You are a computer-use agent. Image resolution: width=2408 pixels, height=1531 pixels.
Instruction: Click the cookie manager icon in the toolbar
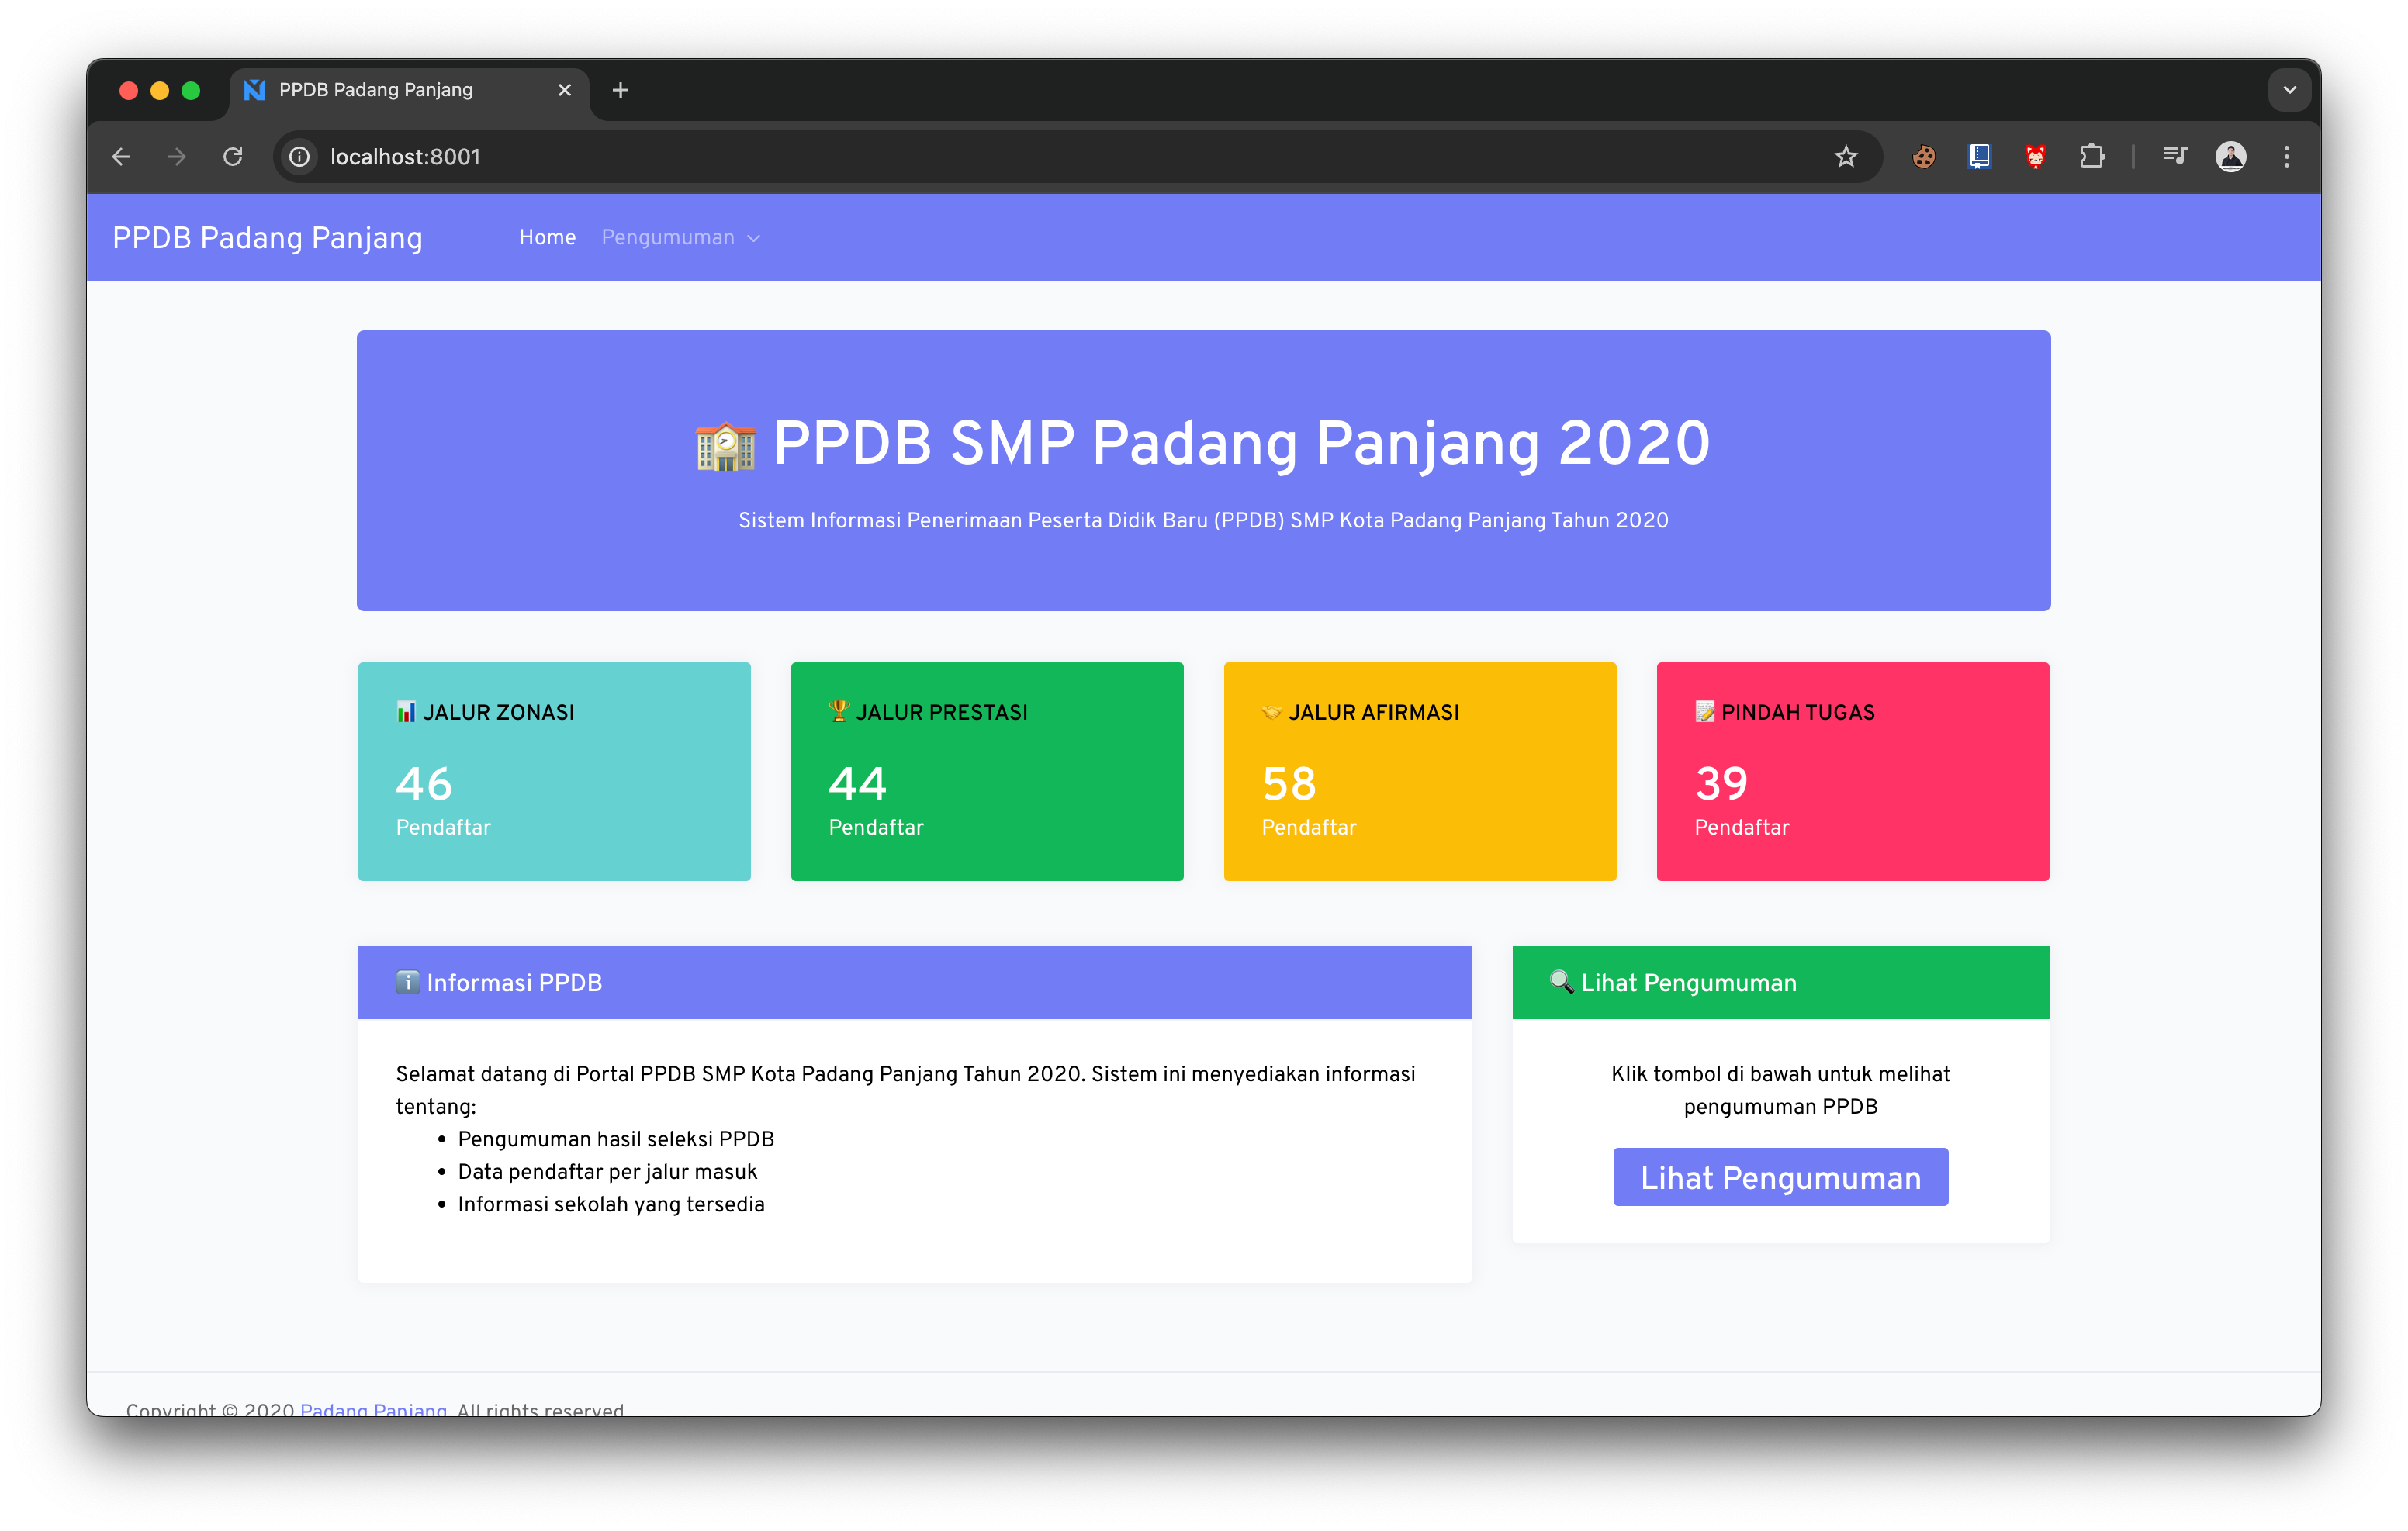(x=1922, y=156)
